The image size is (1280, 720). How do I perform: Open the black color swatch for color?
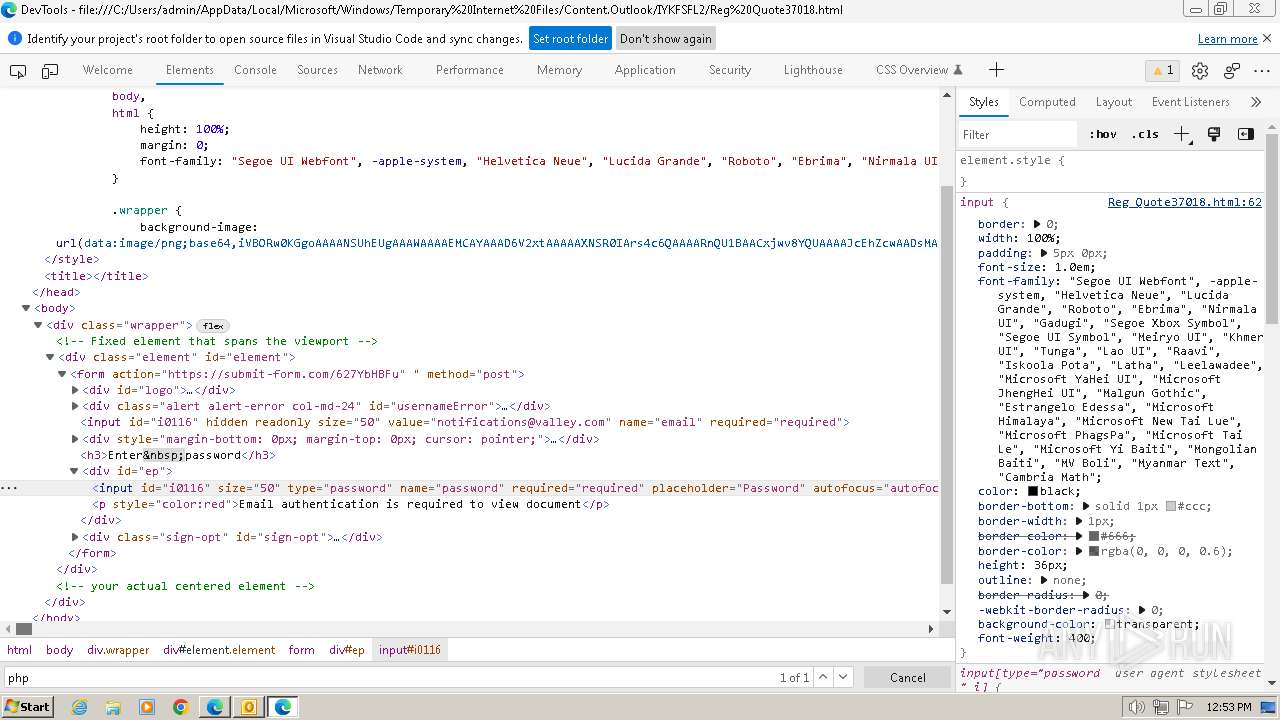[1033, 492]
